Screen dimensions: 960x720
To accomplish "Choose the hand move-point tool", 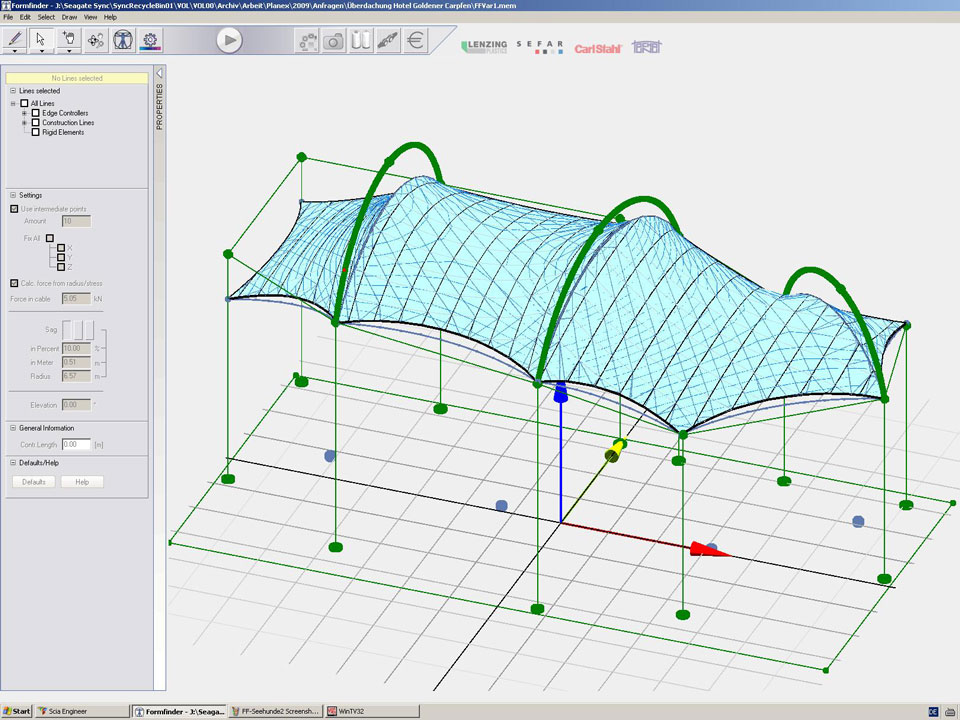I will pyautogui.click(x=69, y=39).
